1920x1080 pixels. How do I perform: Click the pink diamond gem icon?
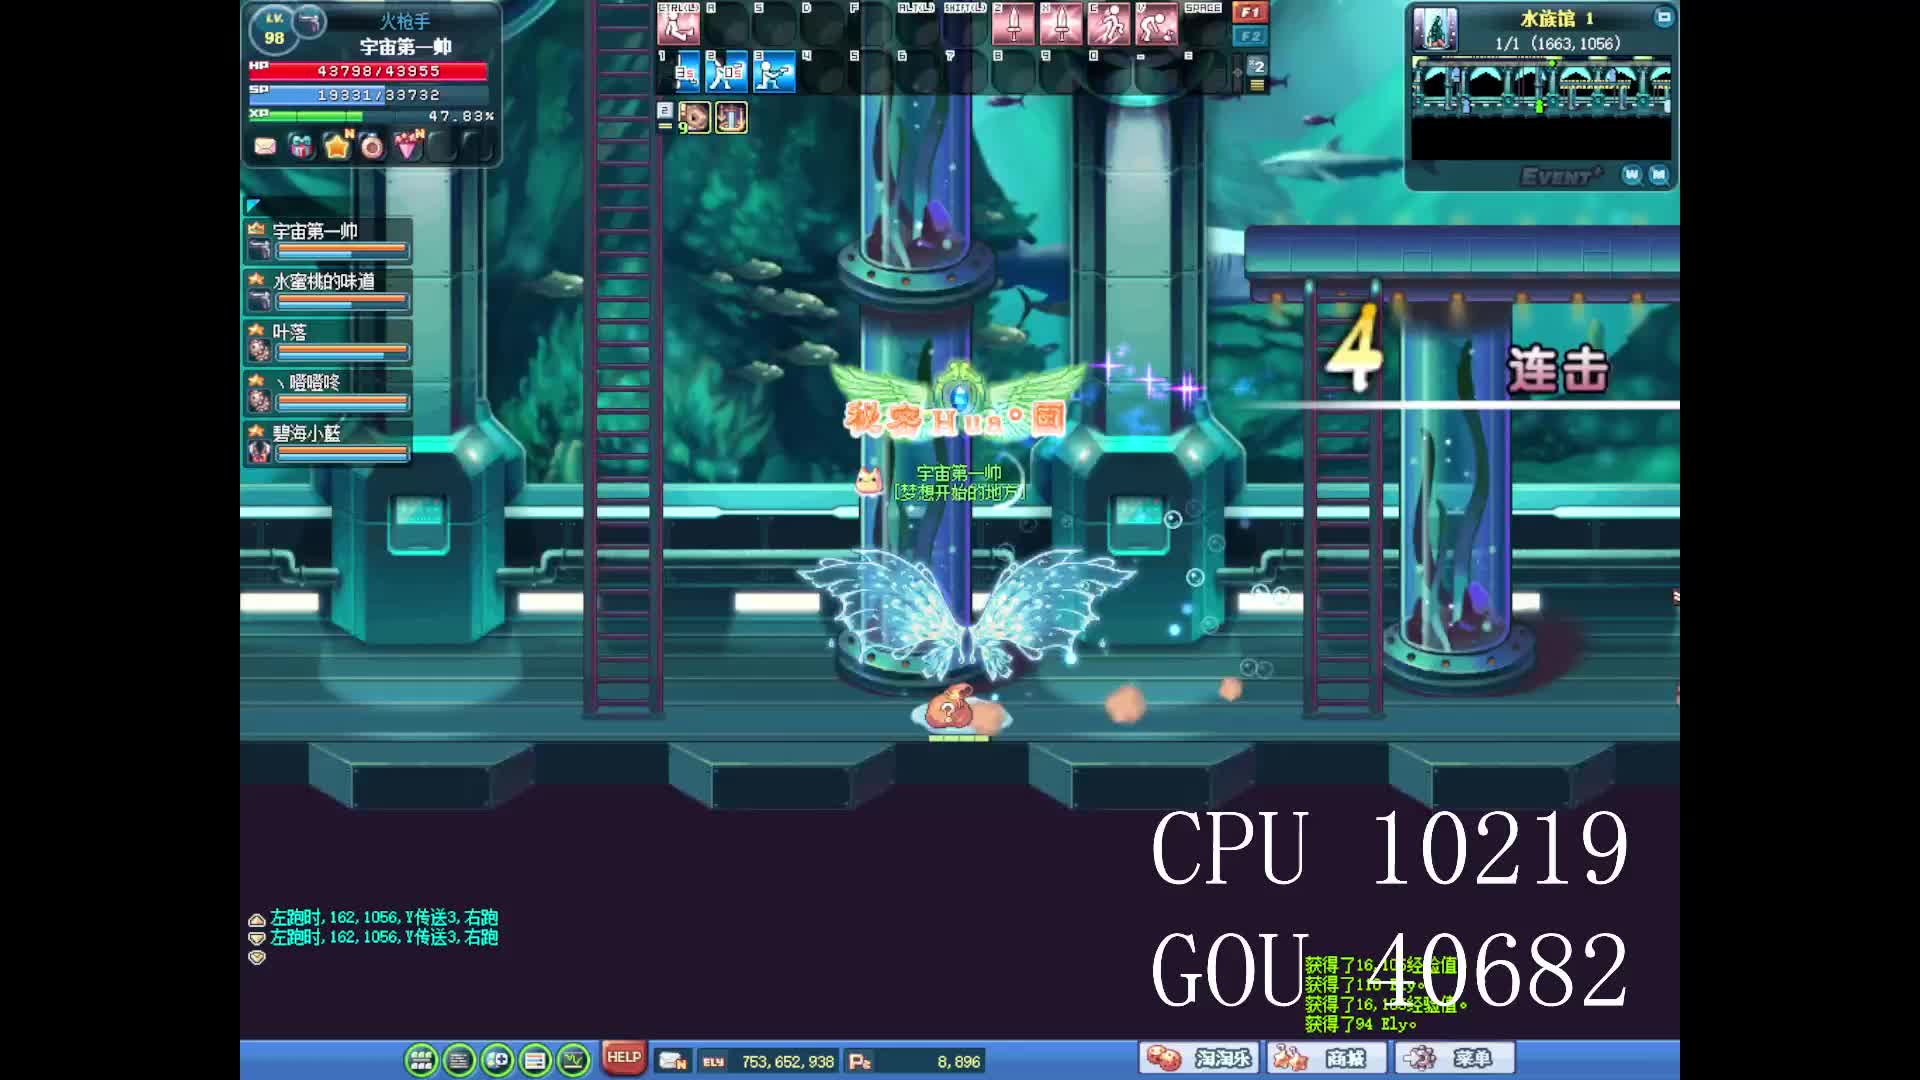[408, 147]
